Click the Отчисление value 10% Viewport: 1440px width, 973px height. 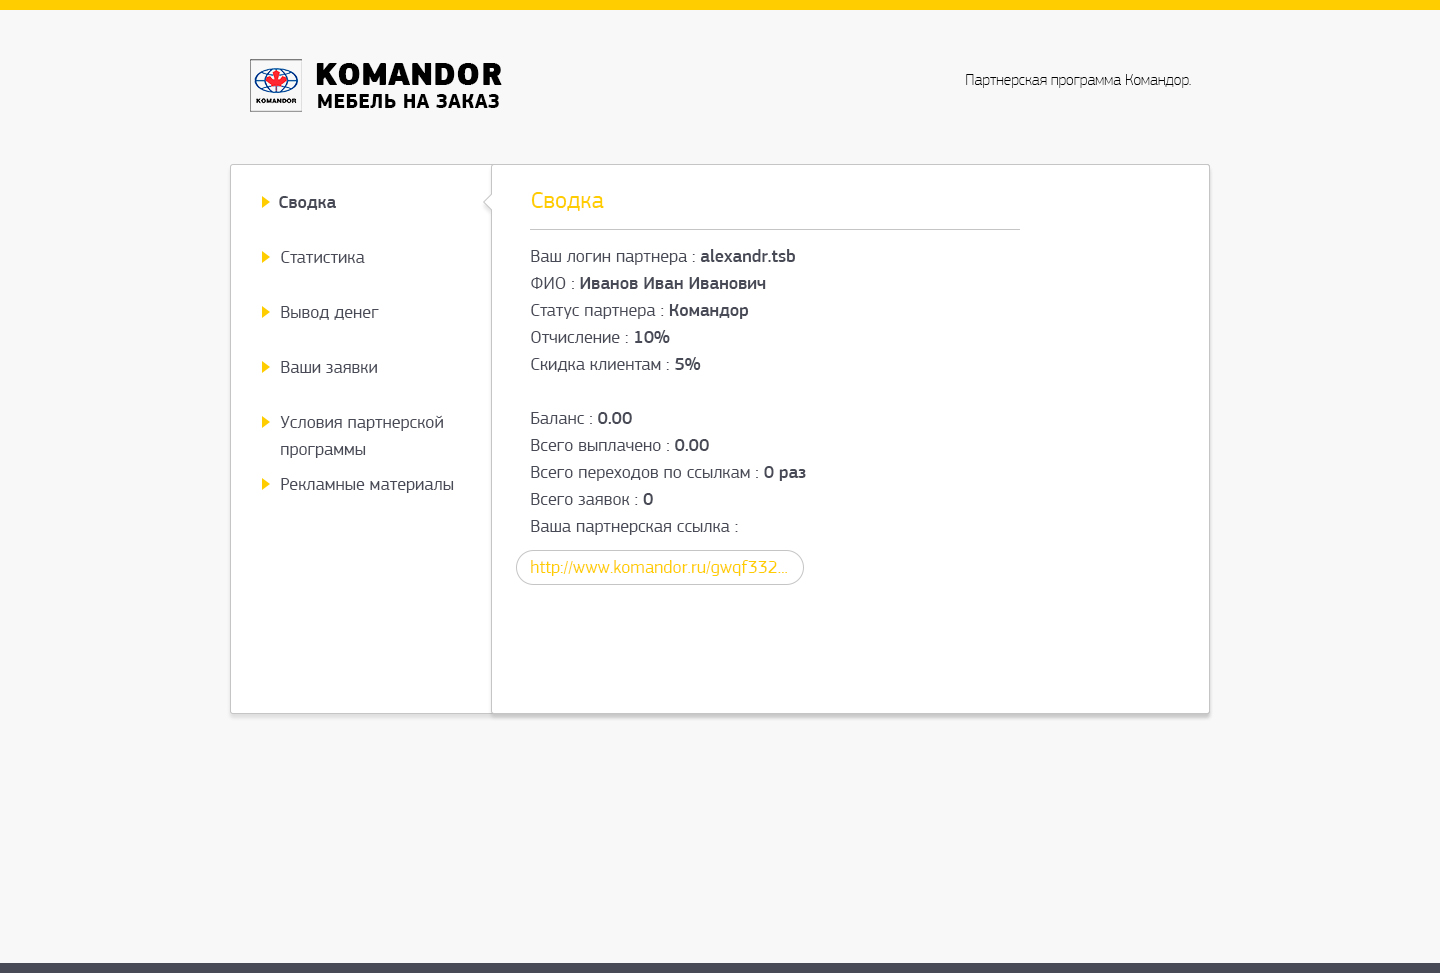(652, 337)
